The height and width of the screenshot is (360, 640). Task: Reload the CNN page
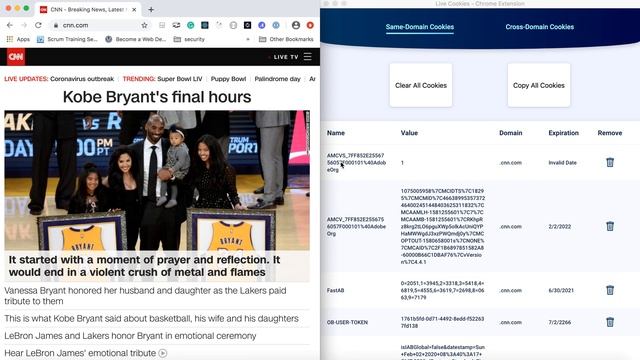tap(38, 25)
